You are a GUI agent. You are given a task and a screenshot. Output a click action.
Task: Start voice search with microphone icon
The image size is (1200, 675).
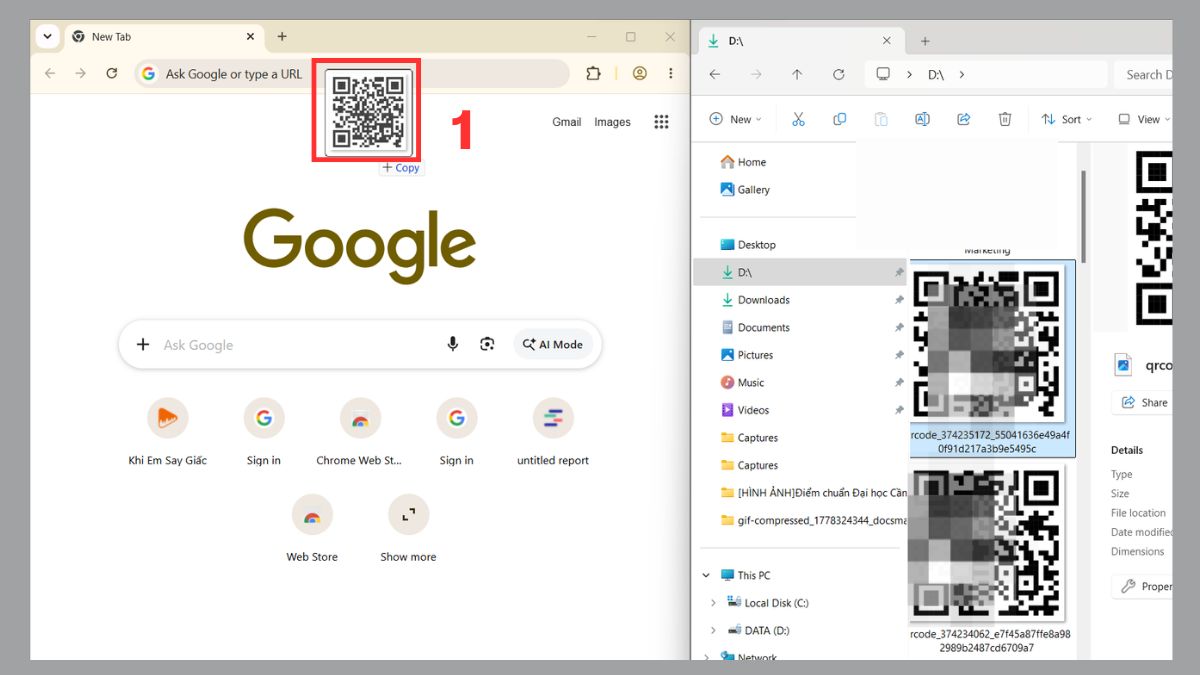tap(453, 344)
